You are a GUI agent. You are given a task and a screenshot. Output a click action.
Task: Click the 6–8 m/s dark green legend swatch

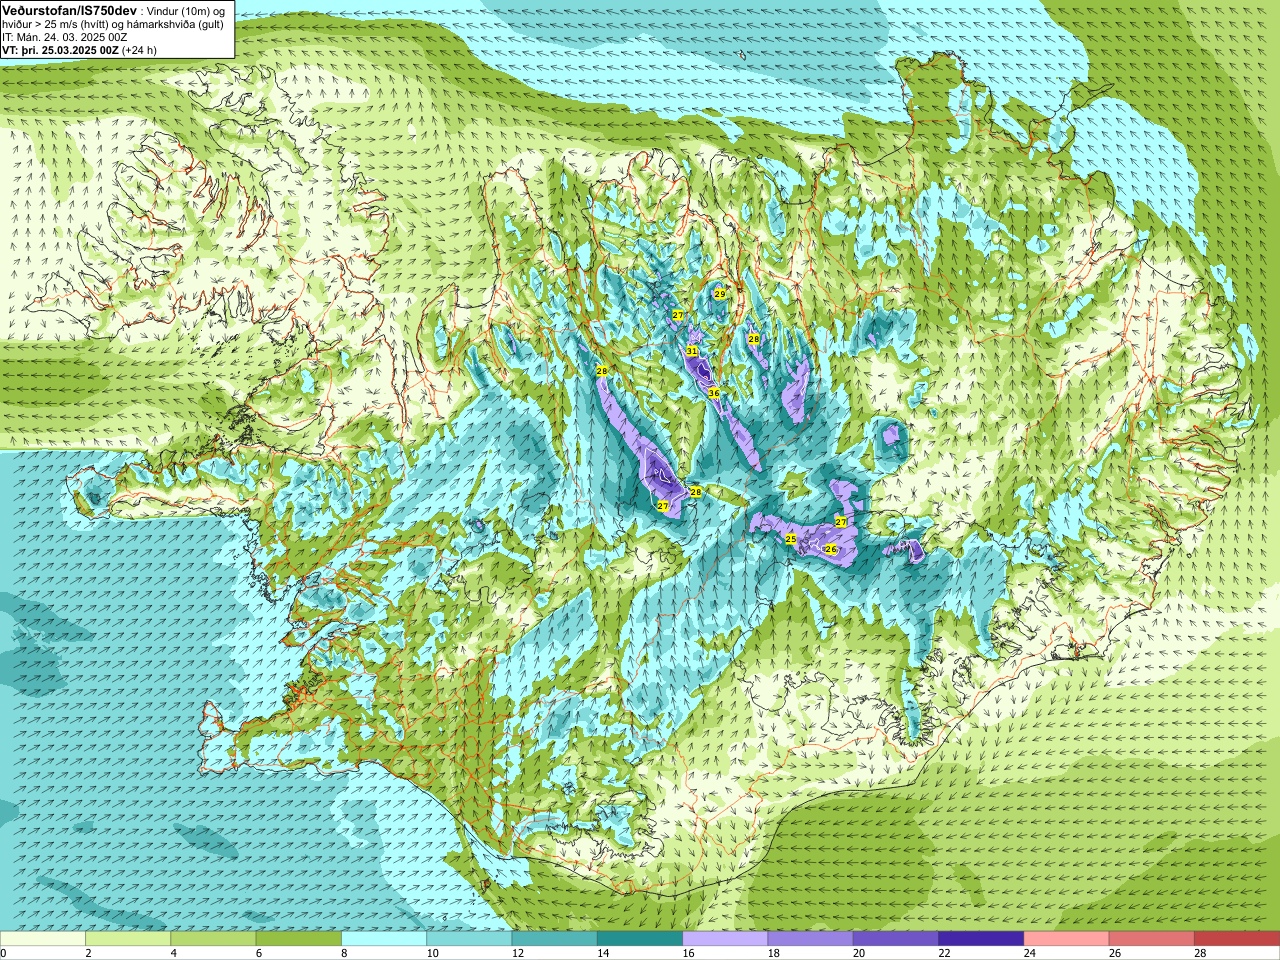298,939
